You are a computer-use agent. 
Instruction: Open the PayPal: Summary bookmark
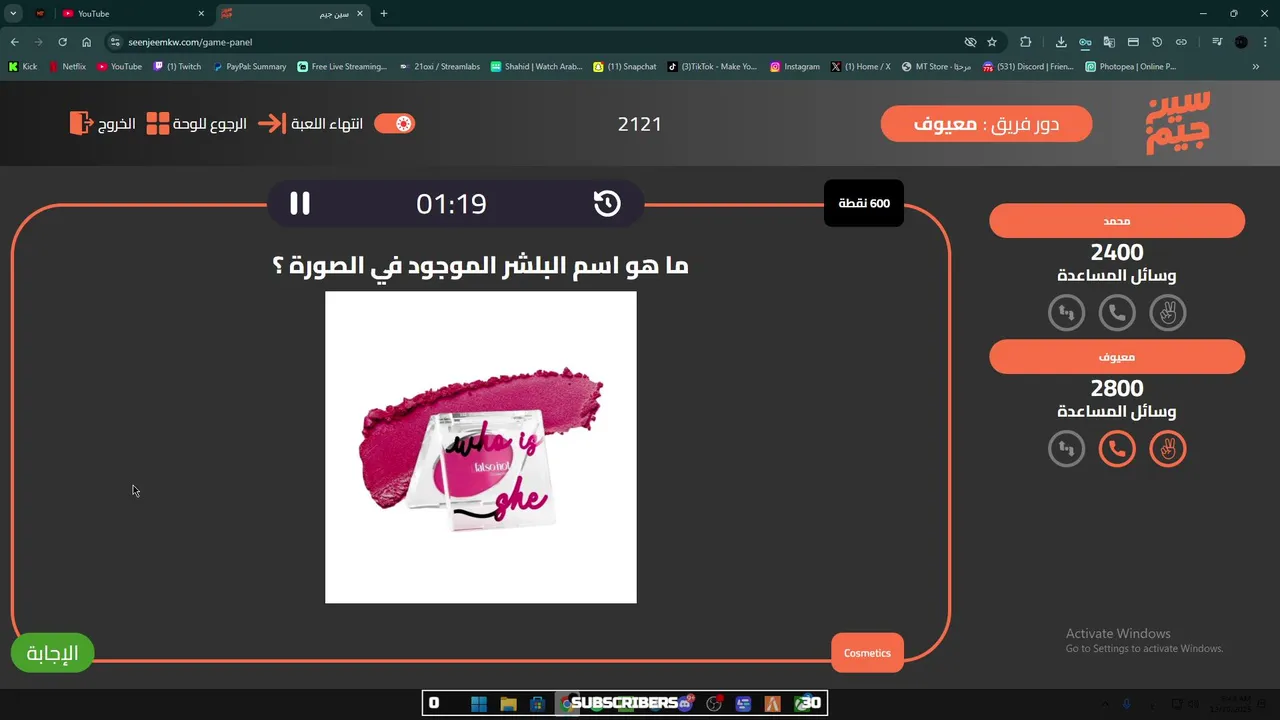click(249, 67)
